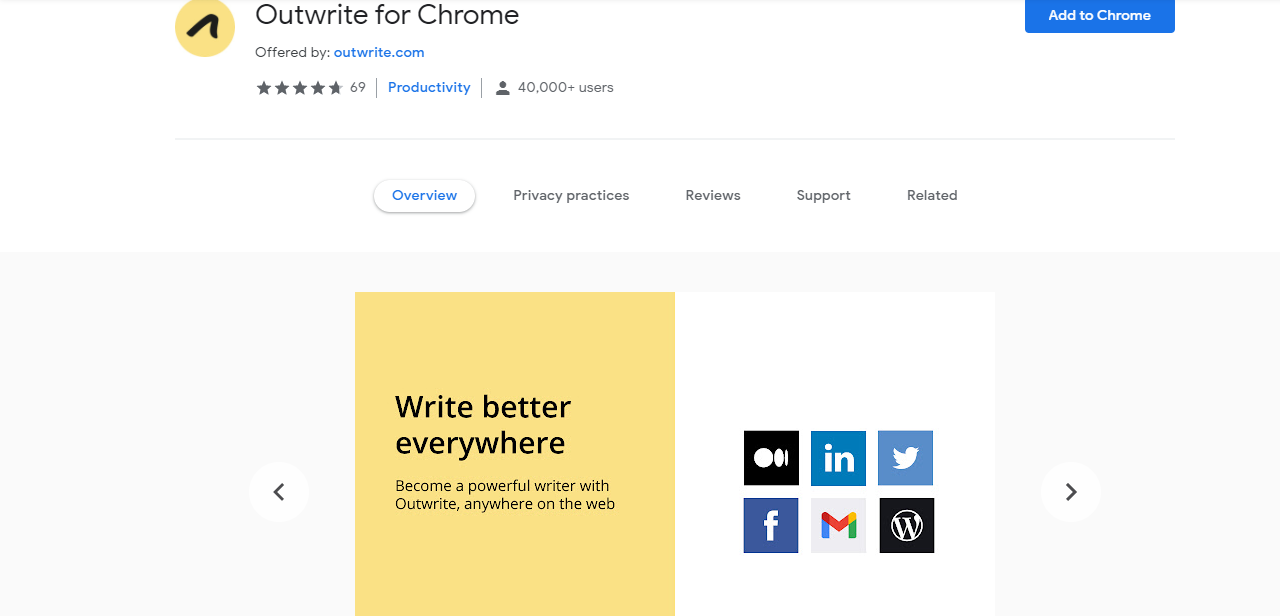Advance the screenshot carousel forward

[x=1071, y=491]
